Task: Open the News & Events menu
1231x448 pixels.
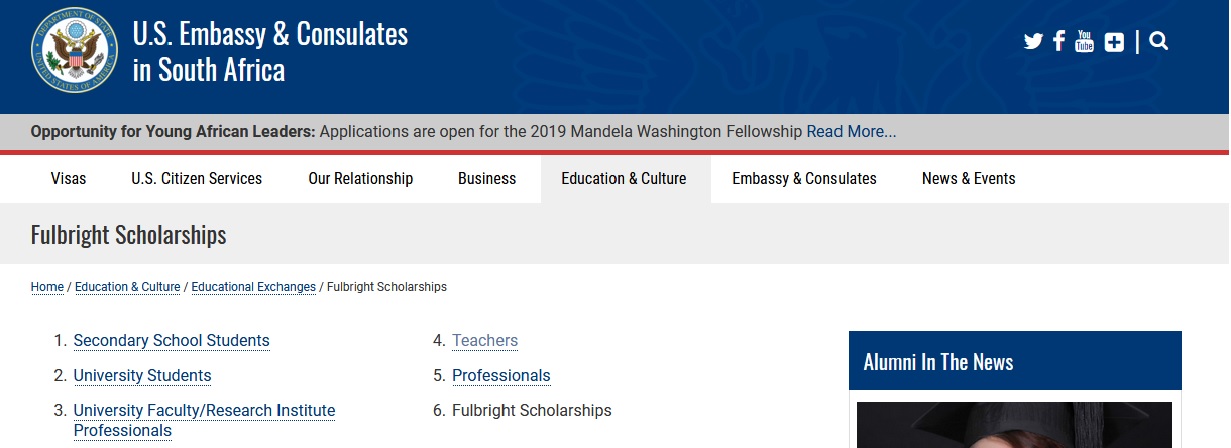Action: [968, 179]
